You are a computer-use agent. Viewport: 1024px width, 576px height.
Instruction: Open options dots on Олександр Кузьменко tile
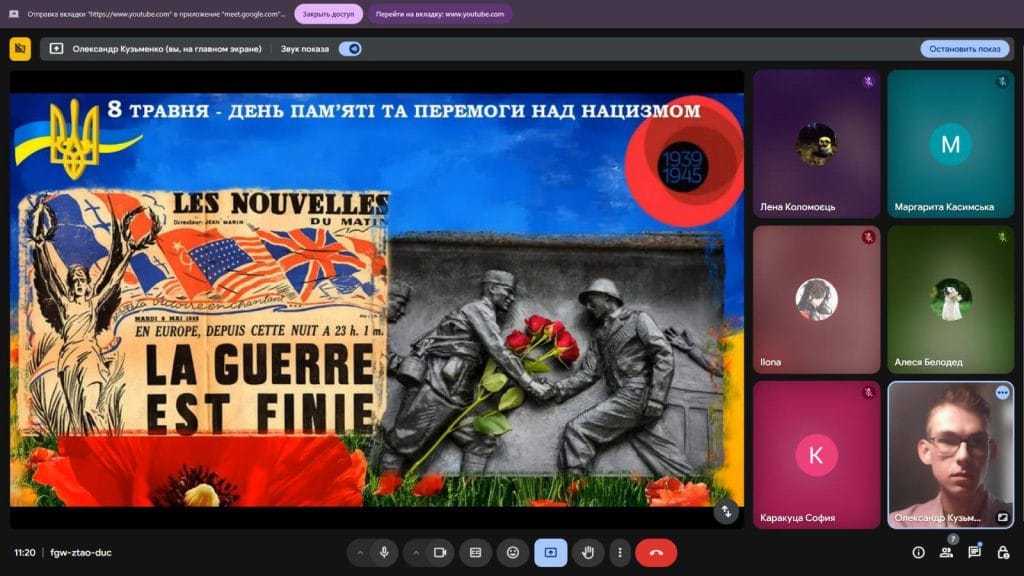pos(1002,392)
